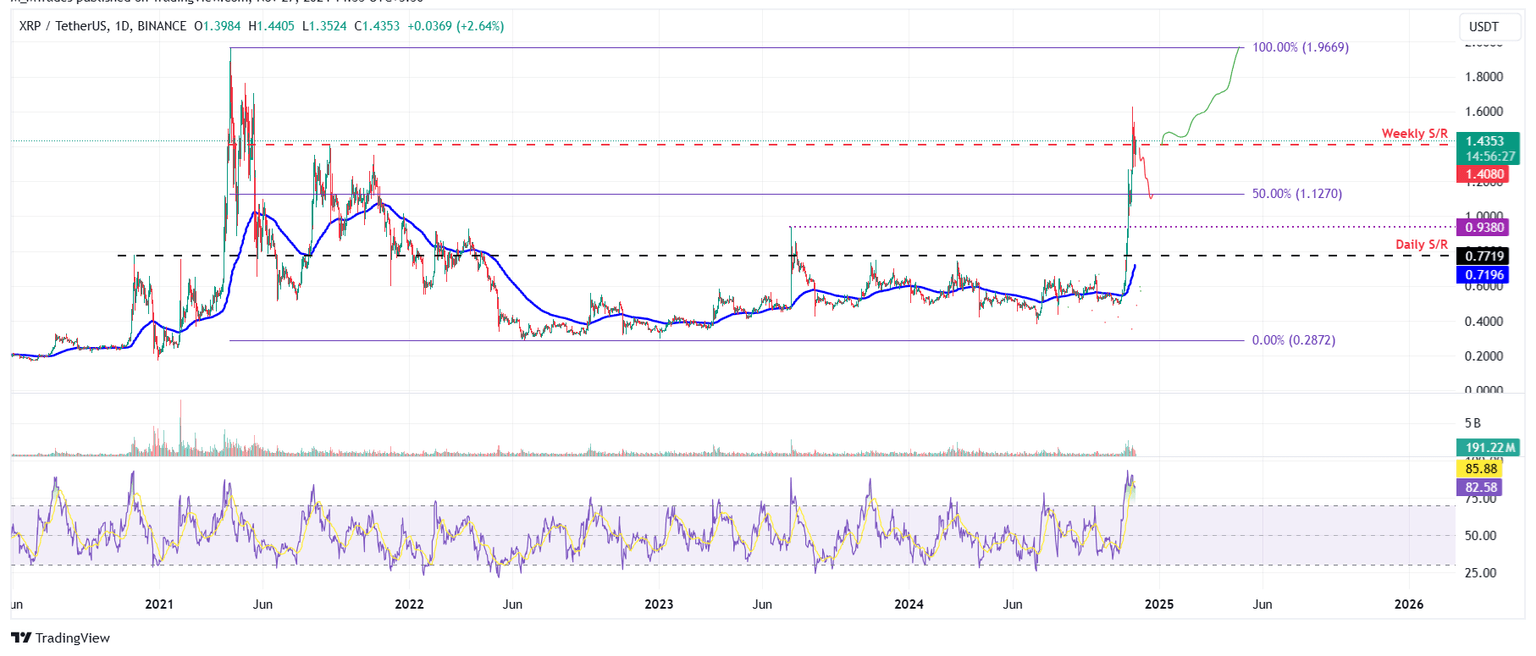Click the Daily S/R text label
The height and width of the screenshot is (656, 1536).
[1422, 244]
